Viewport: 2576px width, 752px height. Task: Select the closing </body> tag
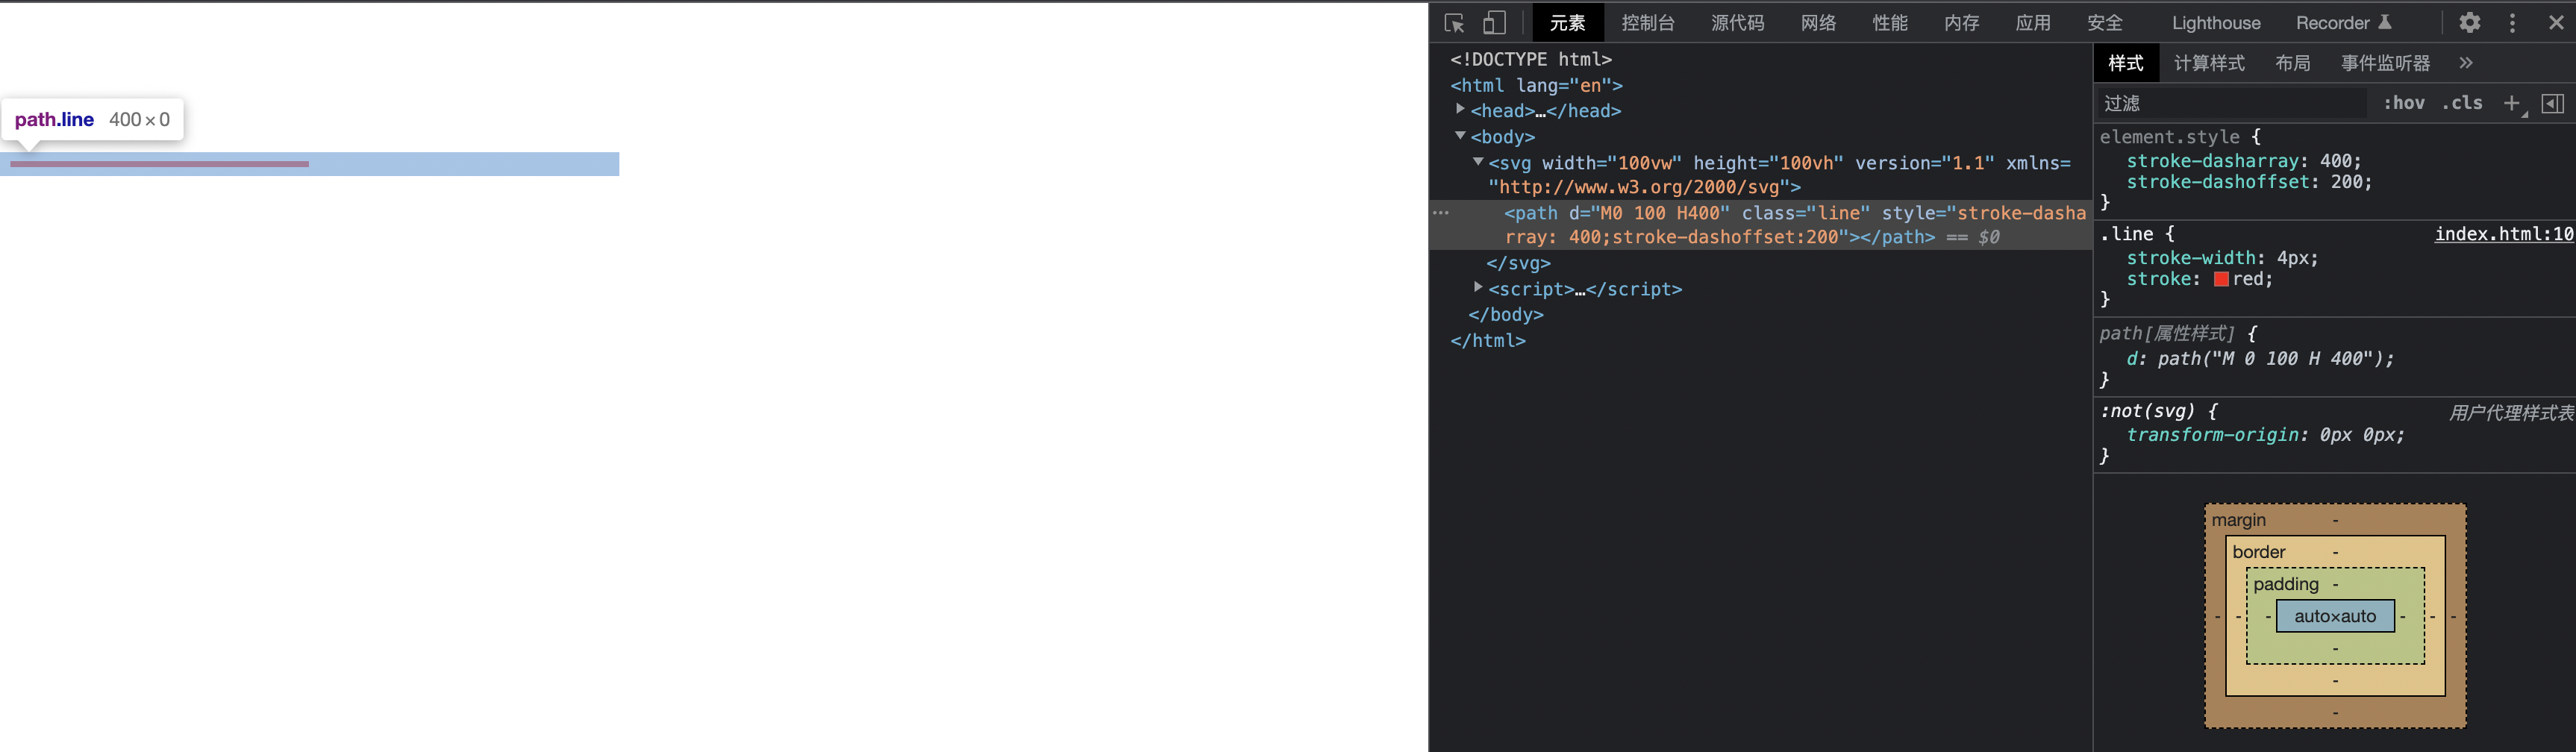coord(1506,314)
